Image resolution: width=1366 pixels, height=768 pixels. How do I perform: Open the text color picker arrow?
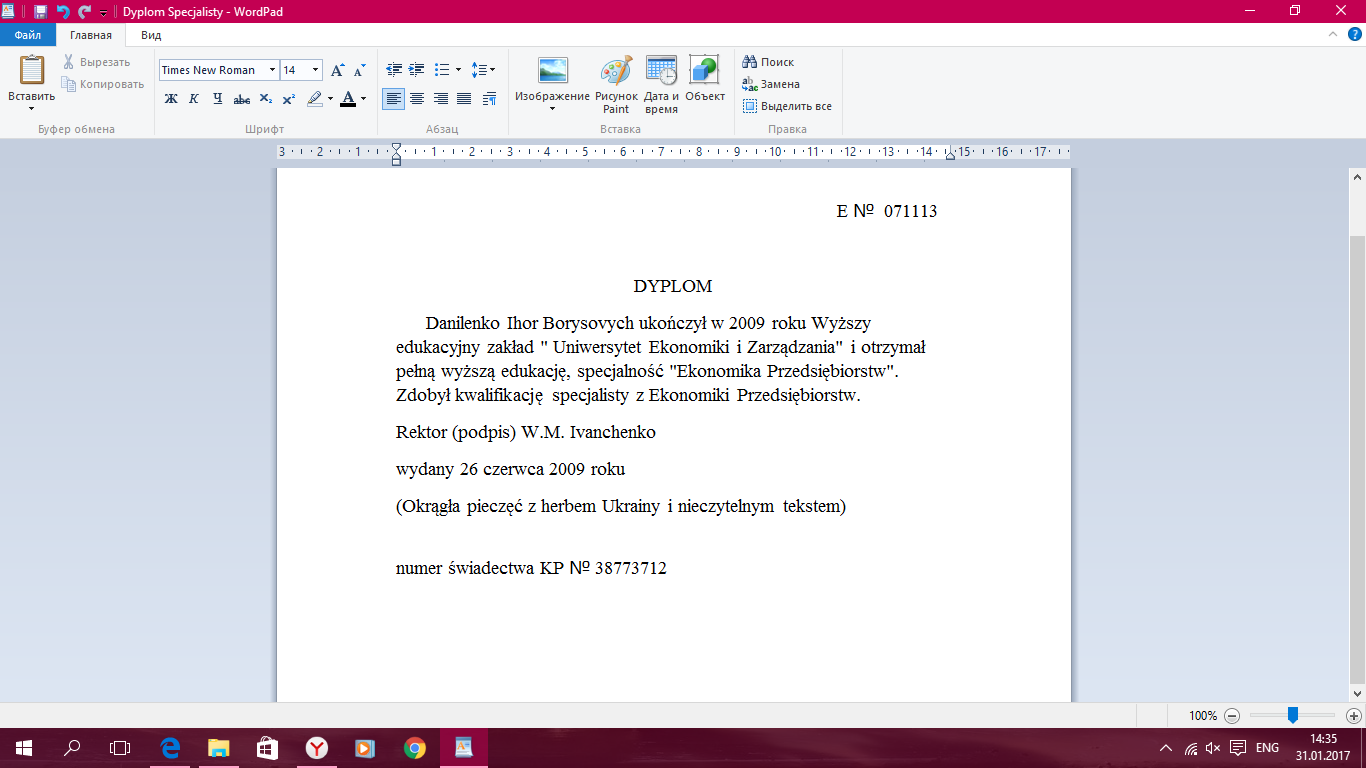click(363, 99)
